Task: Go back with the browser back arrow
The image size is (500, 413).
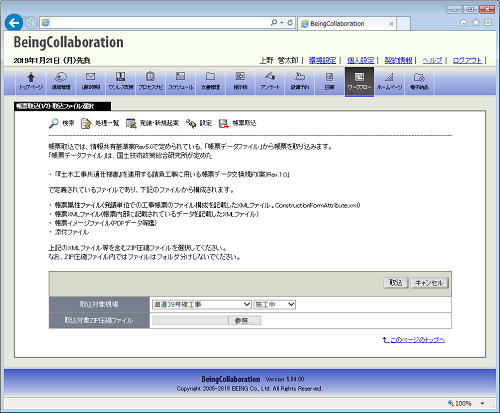Action: [x=14, y=23]
